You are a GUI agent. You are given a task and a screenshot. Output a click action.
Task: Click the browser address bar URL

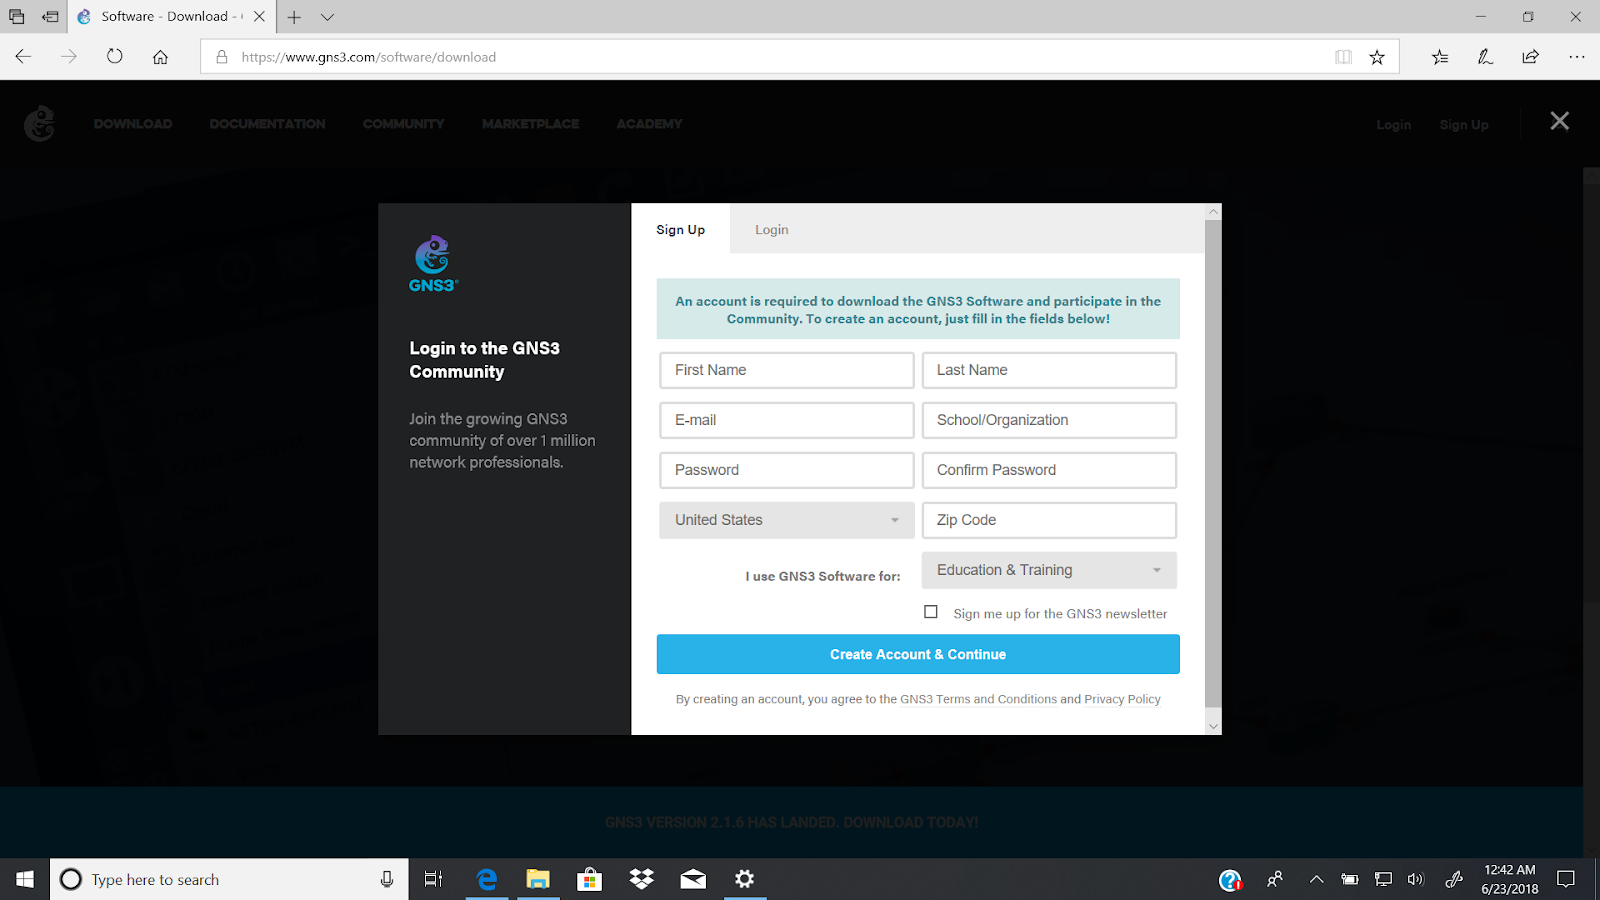tap(369, 57)
